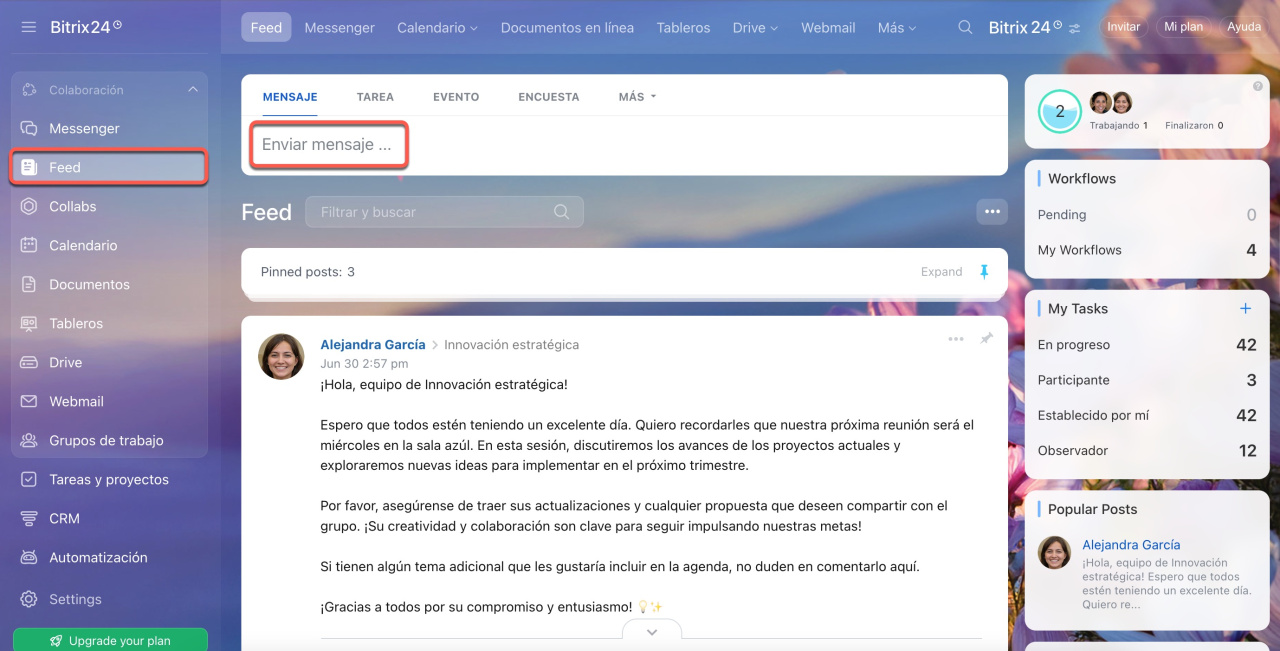Open the Más dropdown in top menu
This screenshot has height=651, width=1280.
click(897, 28)
